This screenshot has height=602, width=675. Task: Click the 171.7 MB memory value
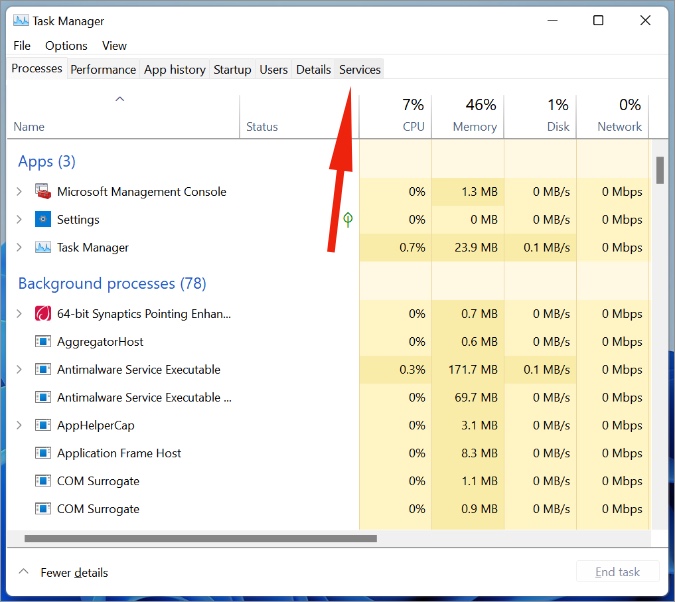473,369
